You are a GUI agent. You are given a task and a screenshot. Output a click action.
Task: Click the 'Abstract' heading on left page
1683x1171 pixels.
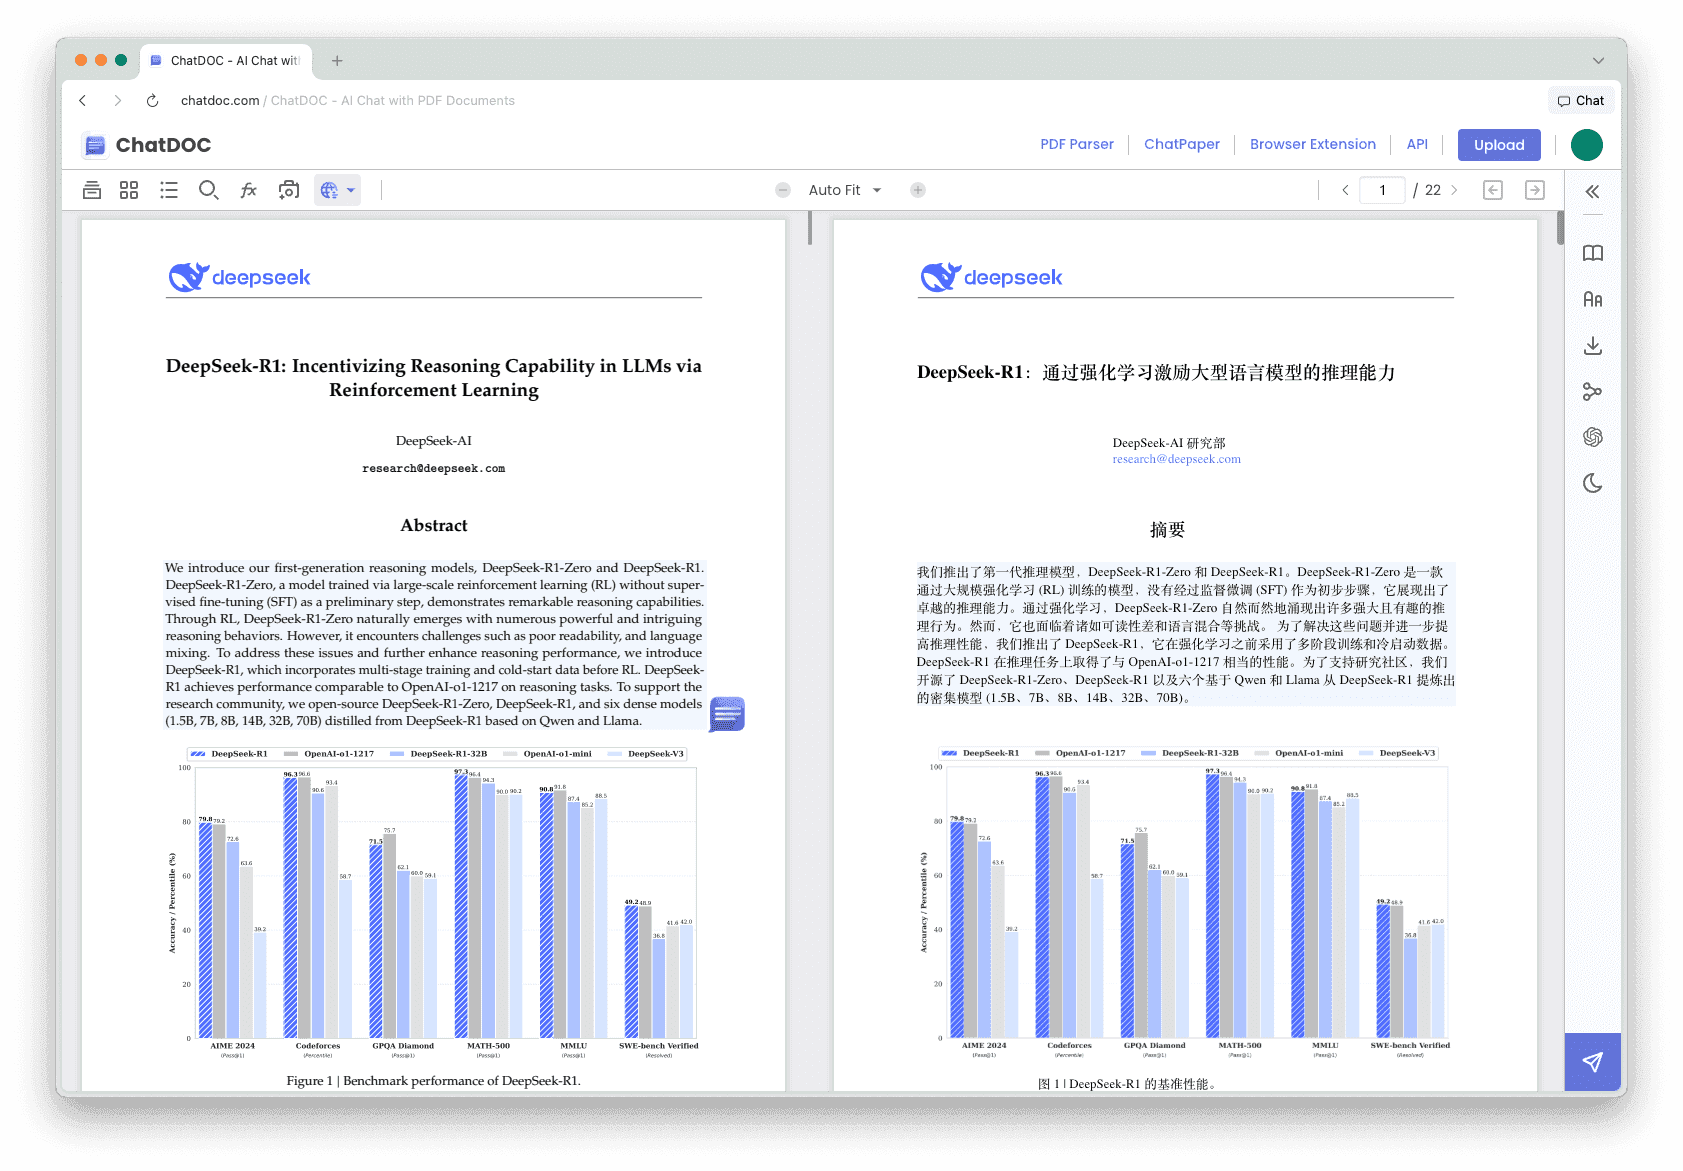tap(434, 526)
